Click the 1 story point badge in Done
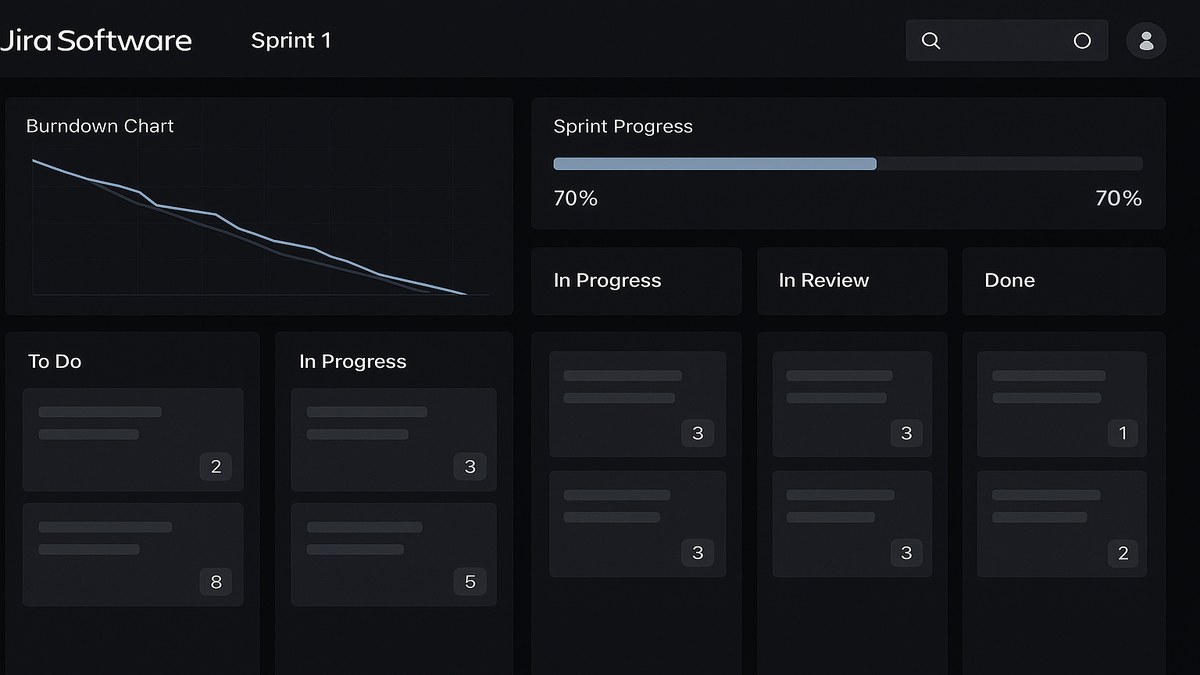Viewport: 1200px width, 675px height. click(1123, 433)
